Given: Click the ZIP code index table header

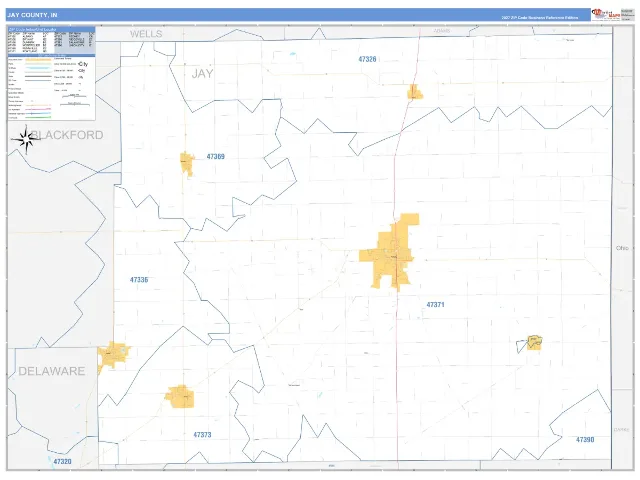Looking at the screenshot, I should point(51,29).
